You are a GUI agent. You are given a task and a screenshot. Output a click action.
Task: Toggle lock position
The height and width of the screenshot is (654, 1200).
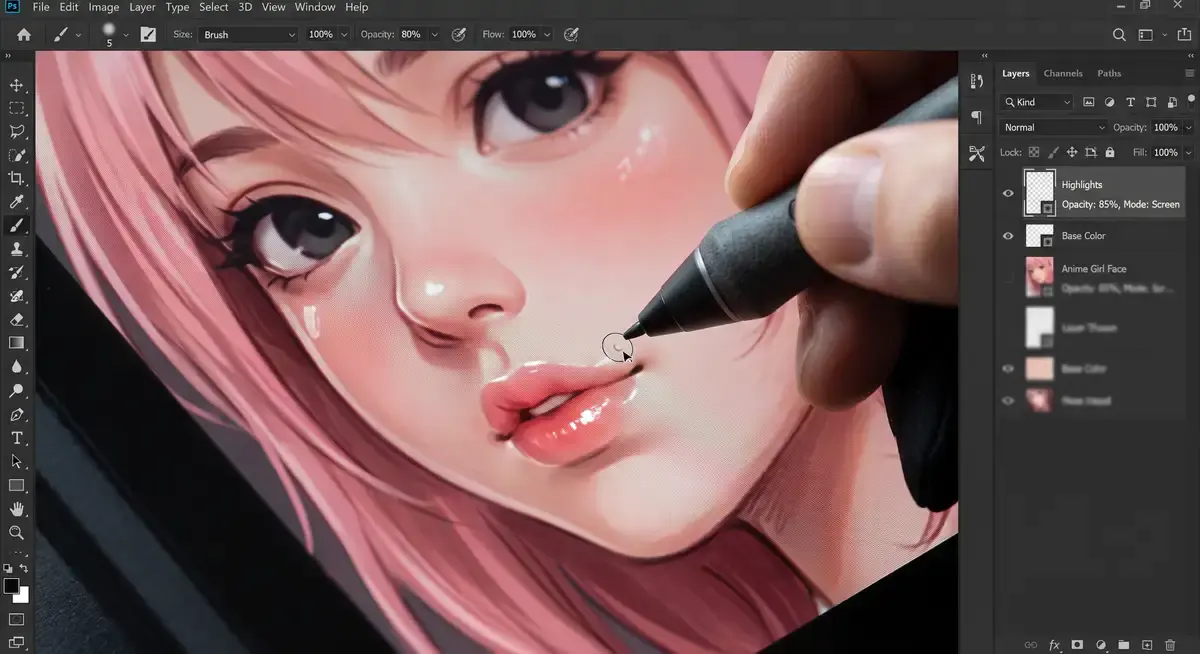pos(1072,153)
